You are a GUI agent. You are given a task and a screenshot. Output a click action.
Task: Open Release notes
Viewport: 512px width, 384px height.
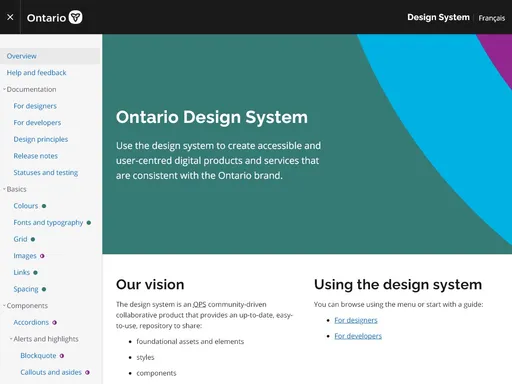pyautogui.click(x=35, y=156)
